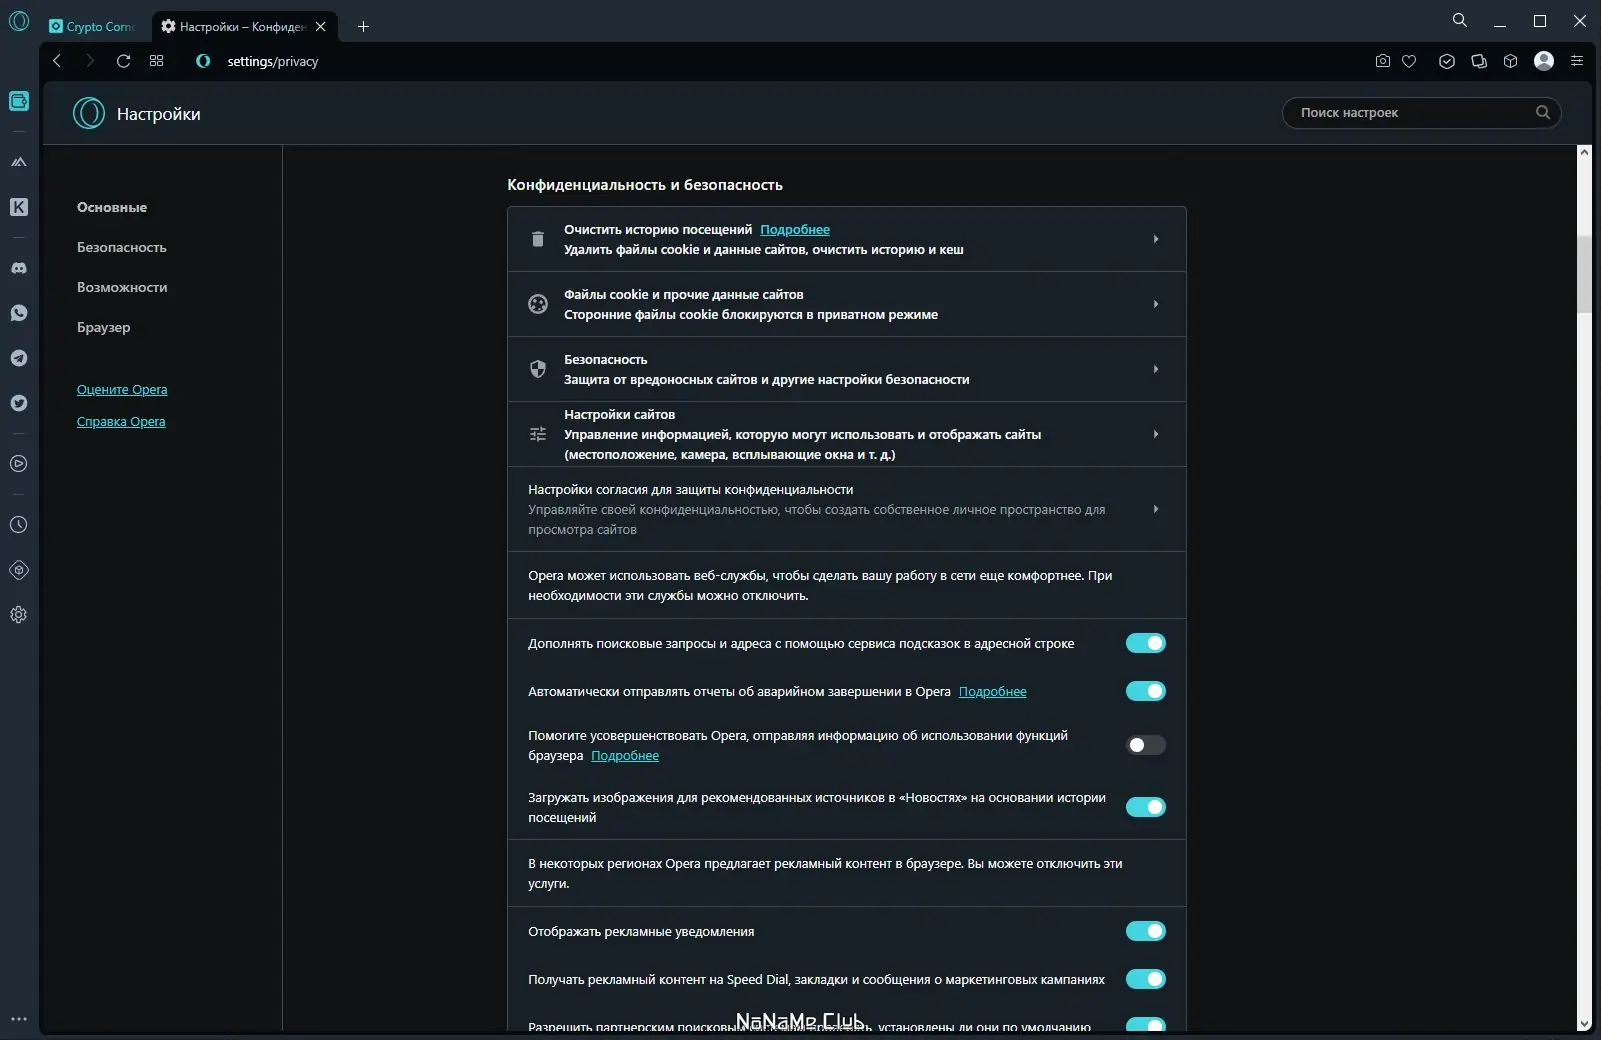Open the extensions cube icon in toolbar
Image resolution: width=1601 pixels, height=1040 pixels.
pyautogui.click(x=1511, y=61)
